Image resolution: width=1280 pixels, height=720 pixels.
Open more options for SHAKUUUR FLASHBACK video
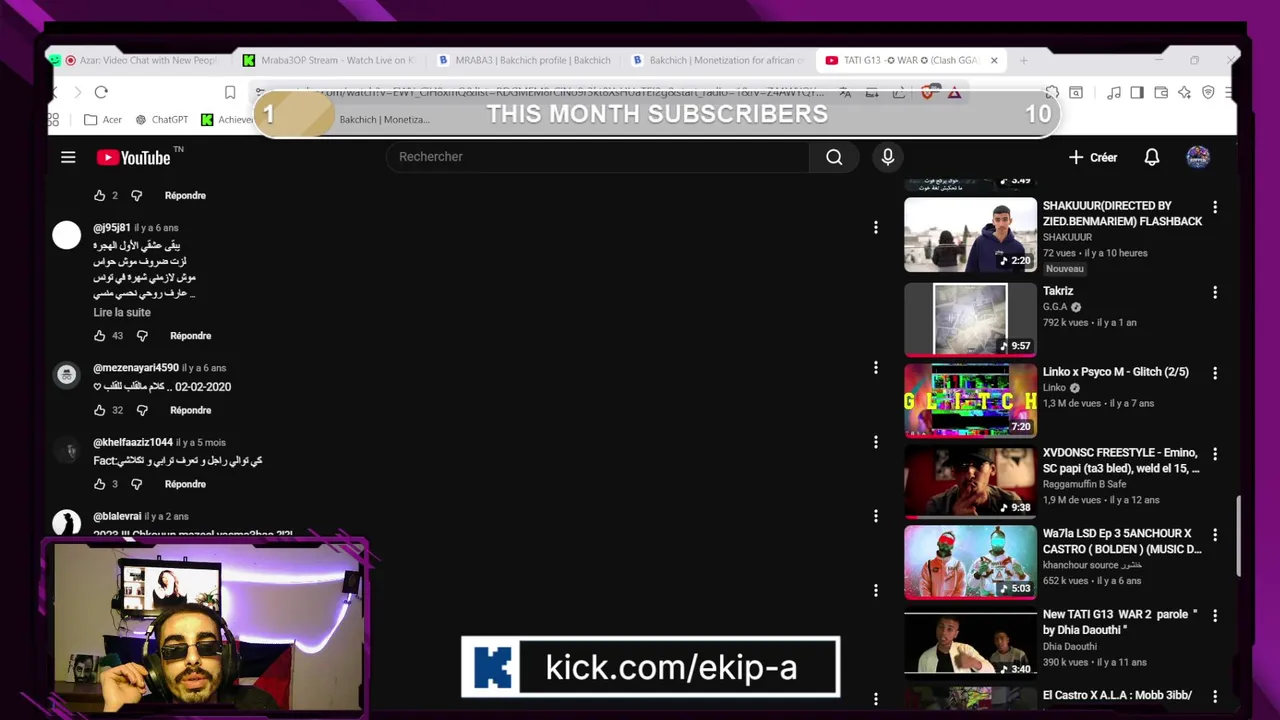pyautogui.click(x=1215, y=207)
